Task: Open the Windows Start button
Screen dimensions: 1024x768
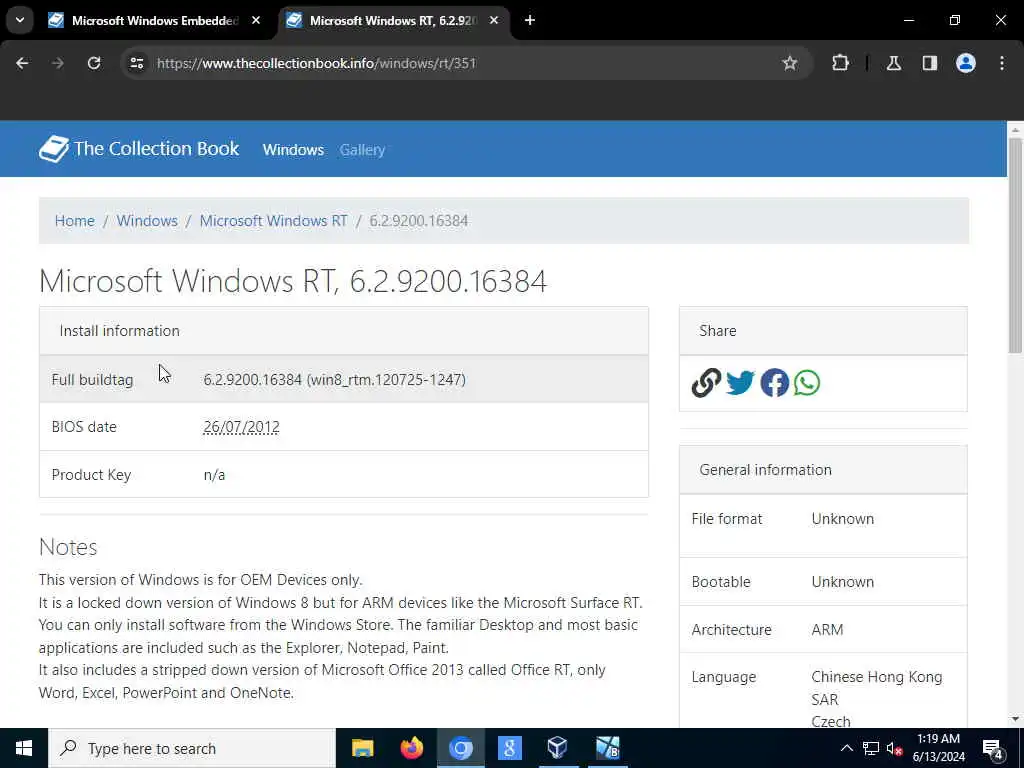Action: point(24,748)
